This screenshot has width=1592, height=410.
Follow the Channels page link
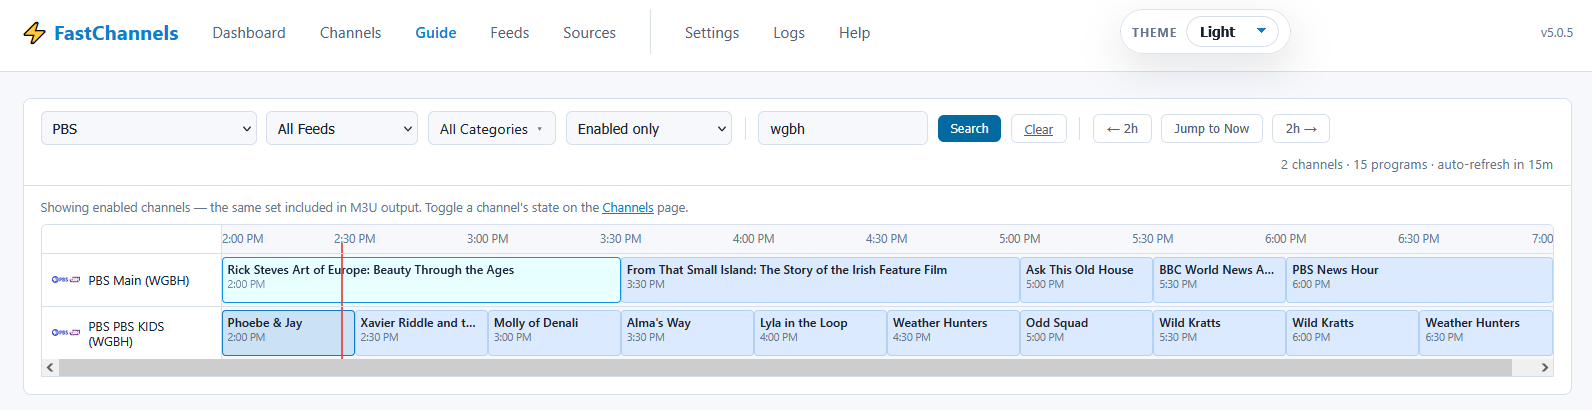pyautogui.click(x=628, y=207)
